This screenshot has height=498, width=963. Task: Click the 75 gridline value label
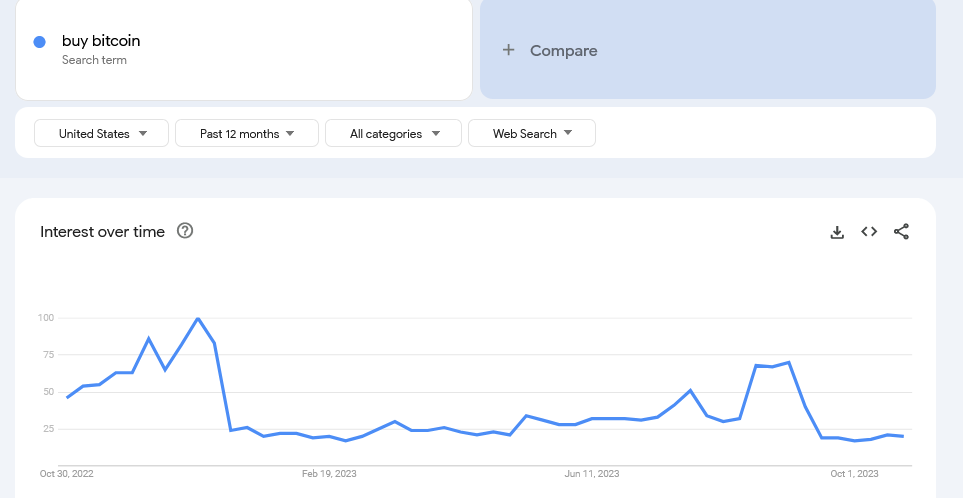tap(48, 355)
